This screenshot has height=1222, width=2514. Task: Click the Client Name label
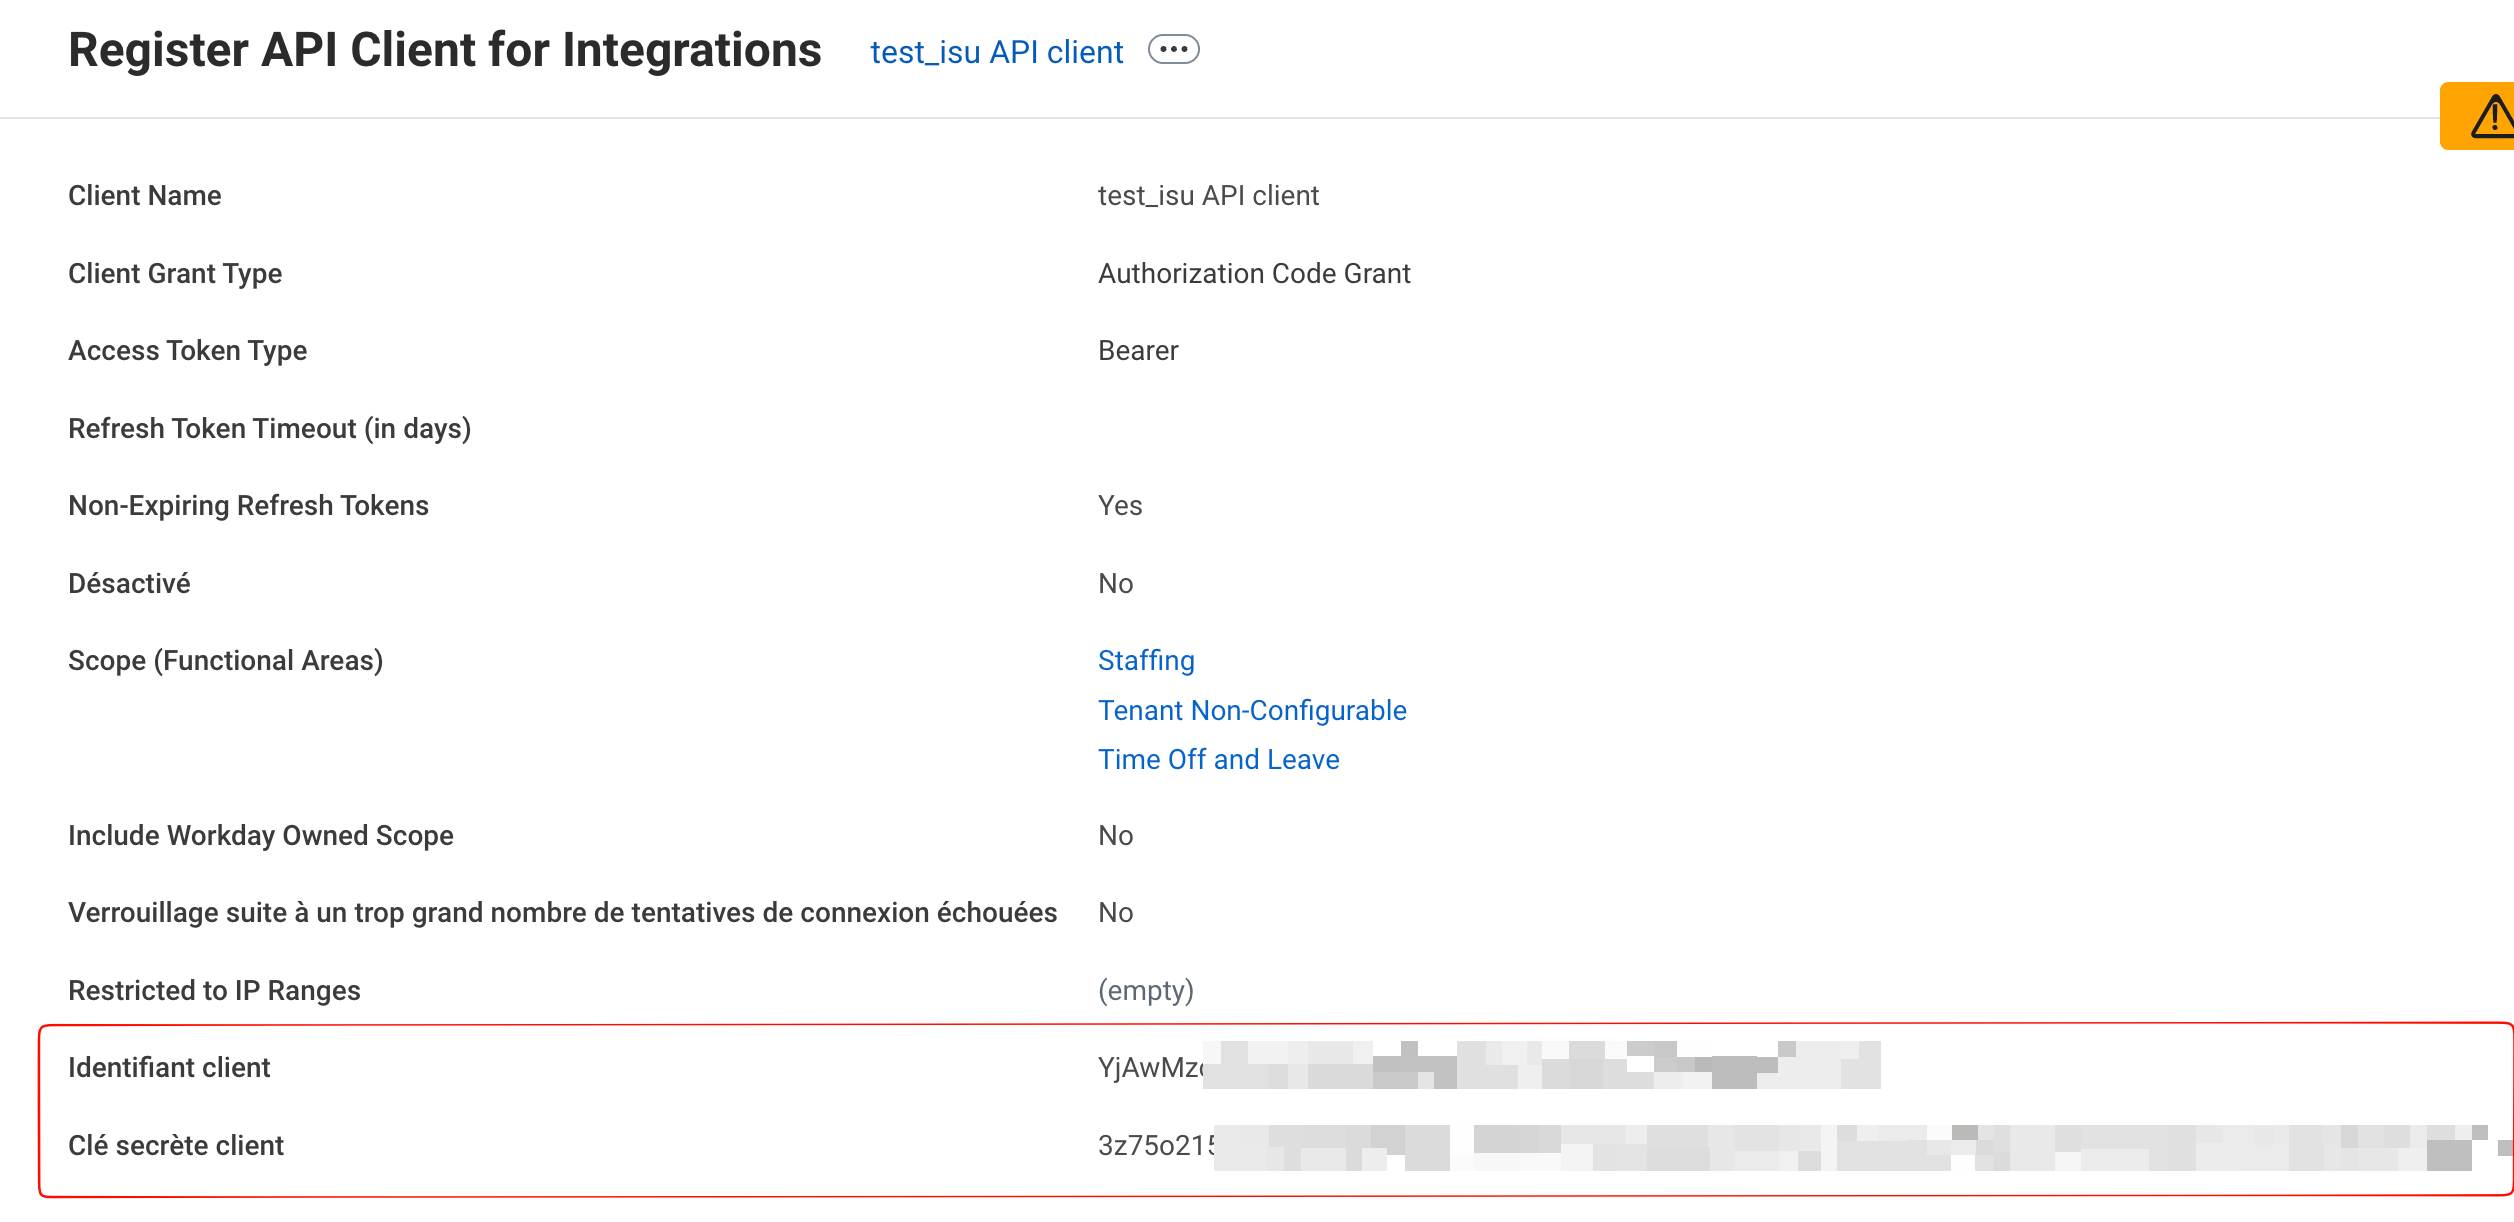(145, 196)
